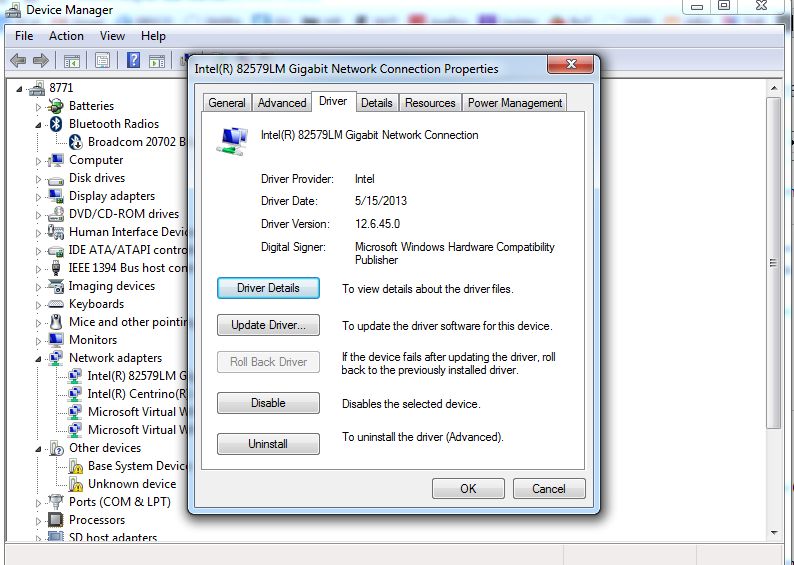Screen dimensions: 794x565
Task: Select the Intel(R) Centrino network adapter
Action: click(x=137, y=394)
